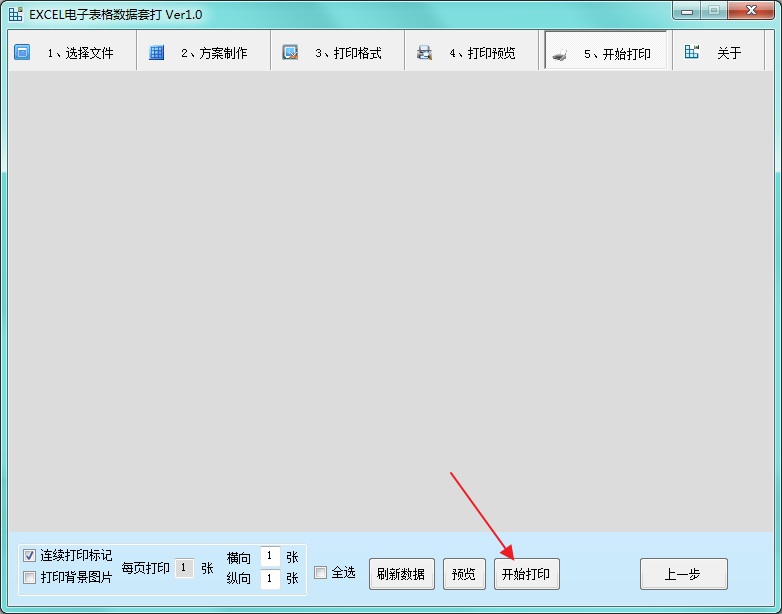Uncheck 连续打印标记 checkbox

29,555
